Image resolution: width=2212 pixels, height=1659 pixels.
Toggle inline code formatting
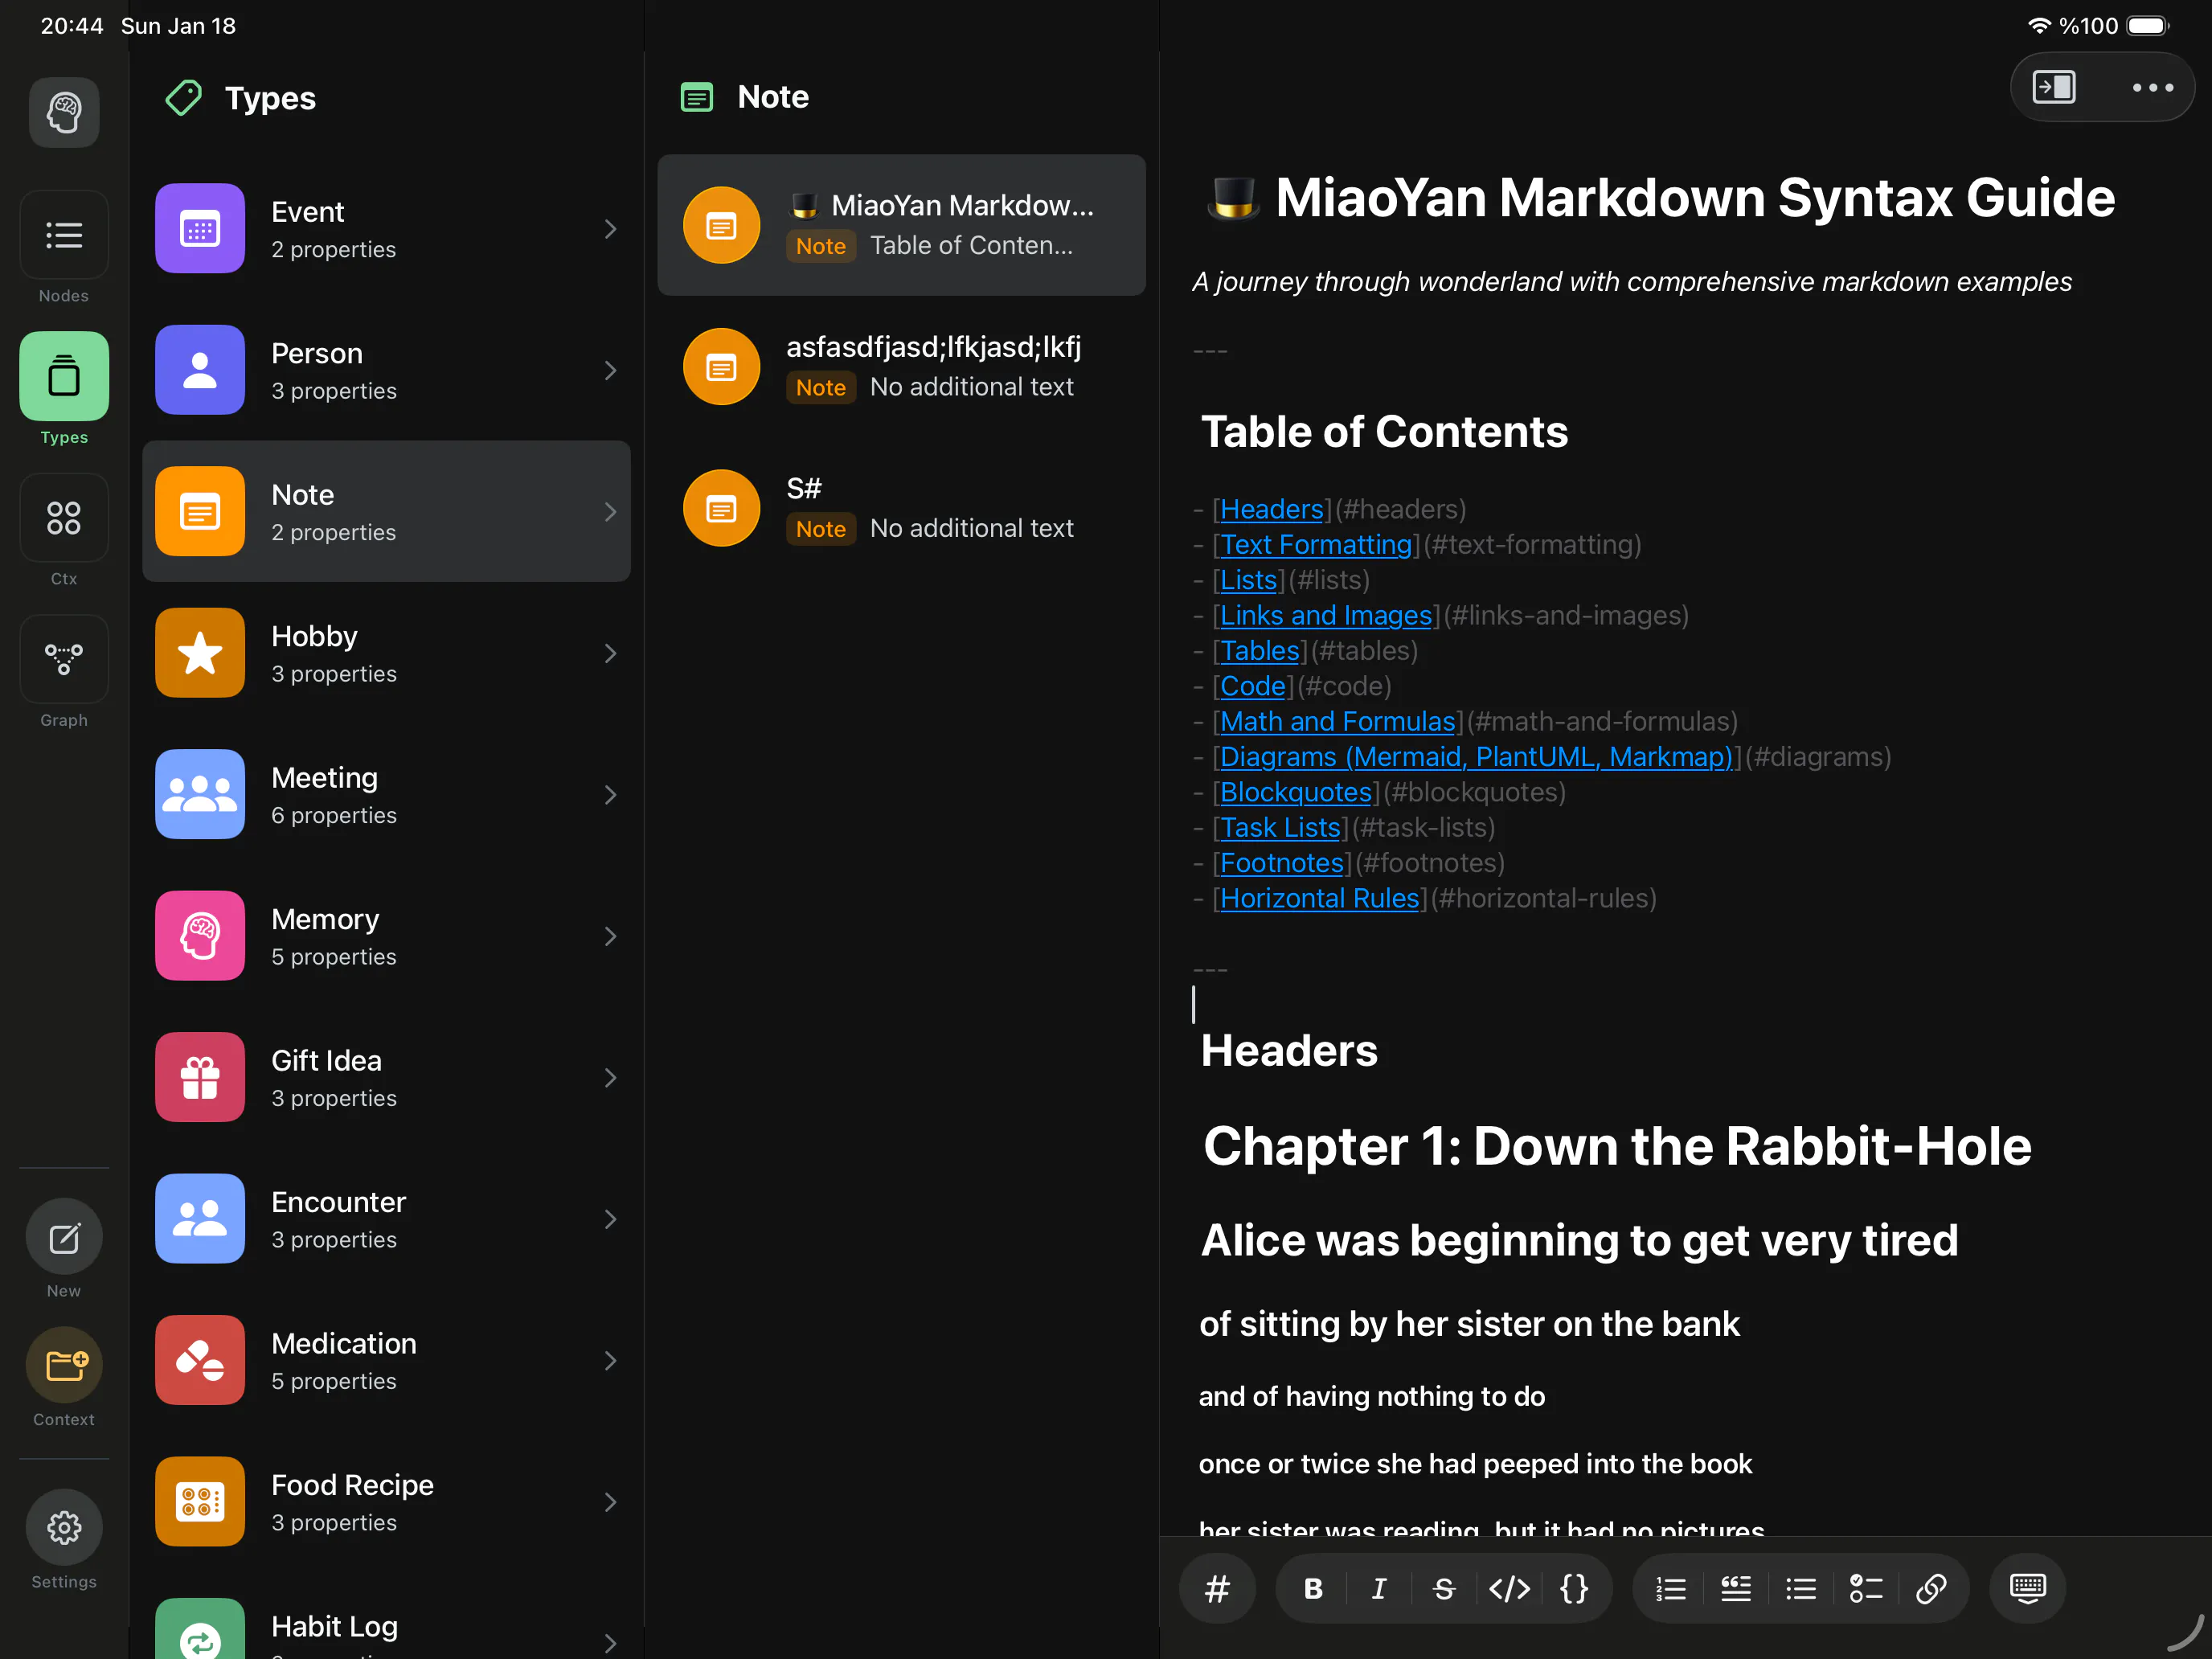point(1509,1588)
